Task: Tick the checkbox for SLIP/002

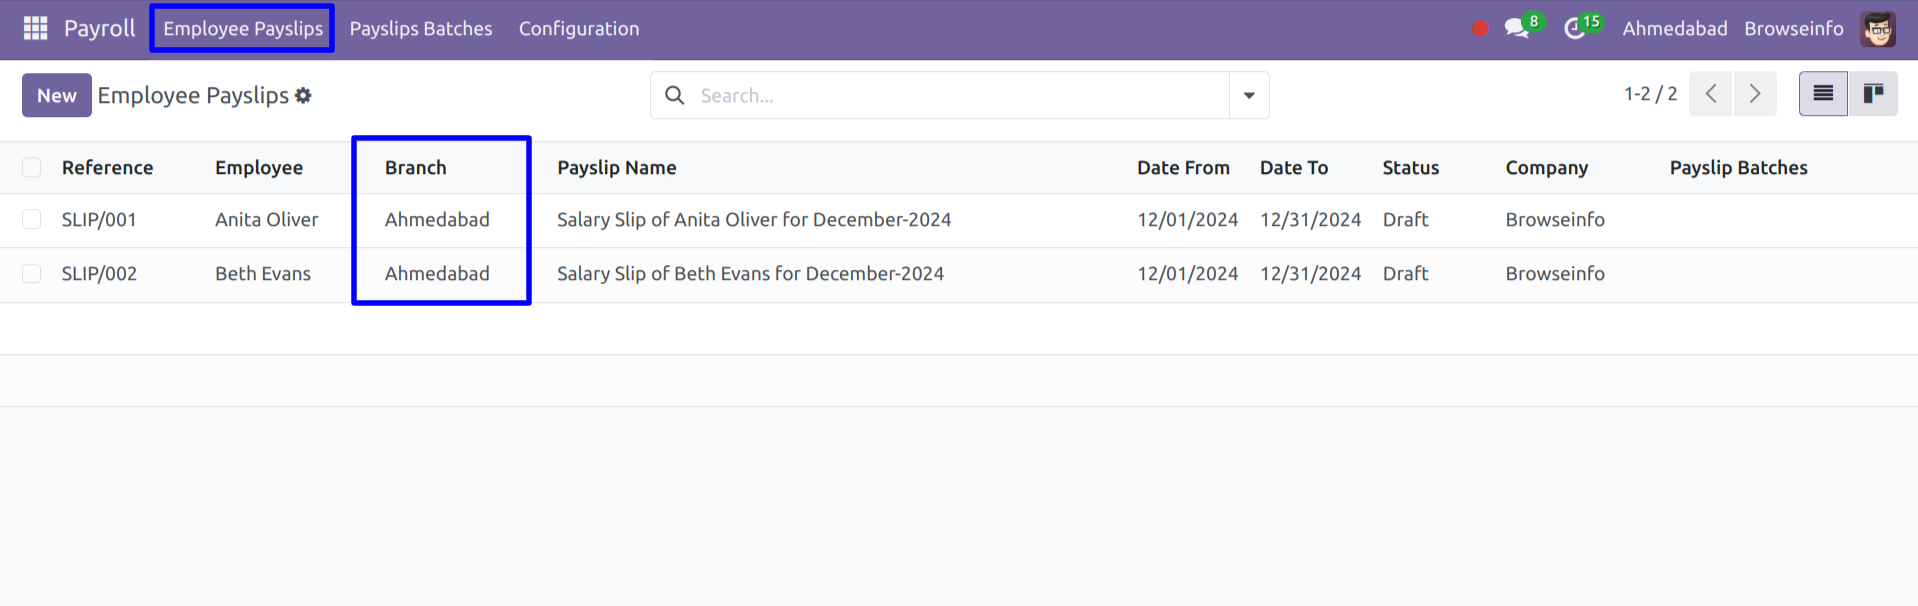Action: (32, 274)
